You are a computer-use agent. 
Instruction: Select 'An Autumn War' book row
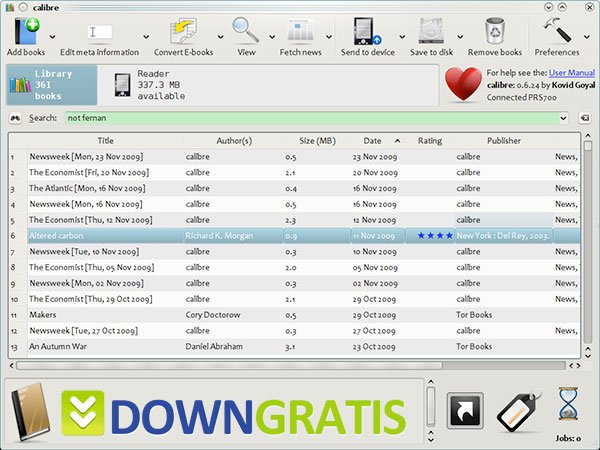click(x=304, y=346)
